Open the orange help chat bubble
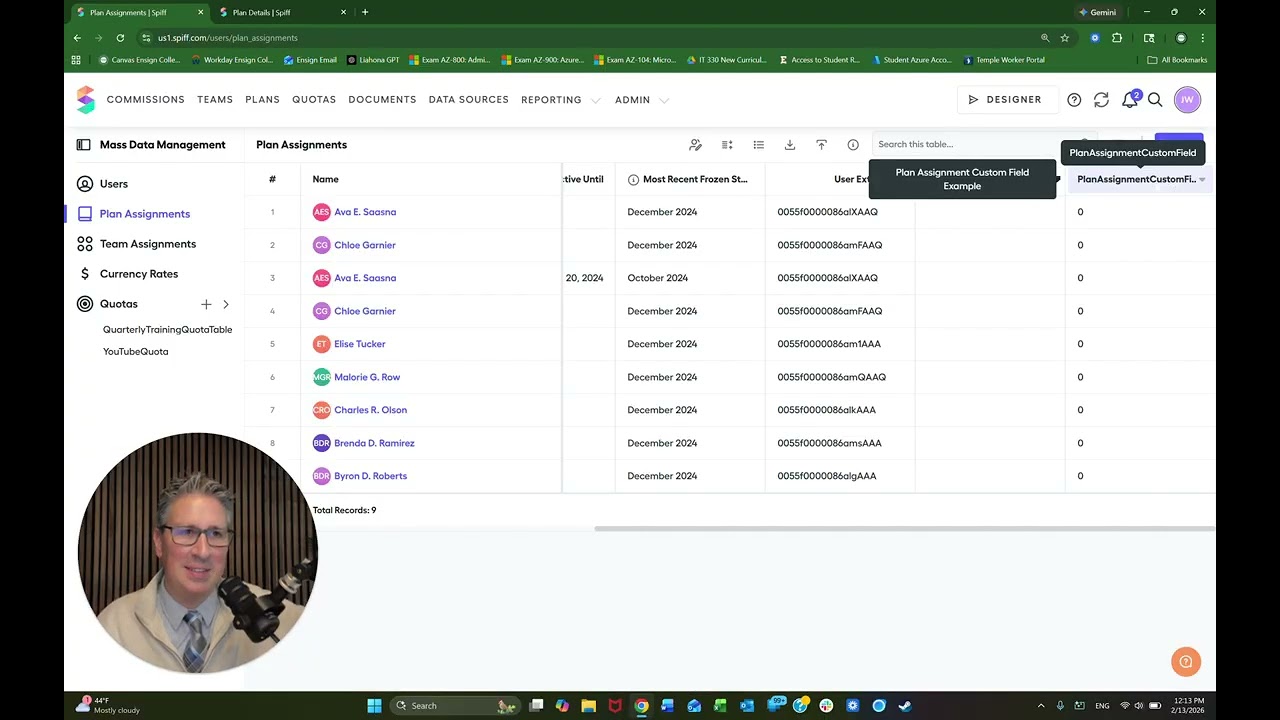Image resolution: width=1280 pixels, height=720 pixels. pyautogui.click(x=1185, y=661)
